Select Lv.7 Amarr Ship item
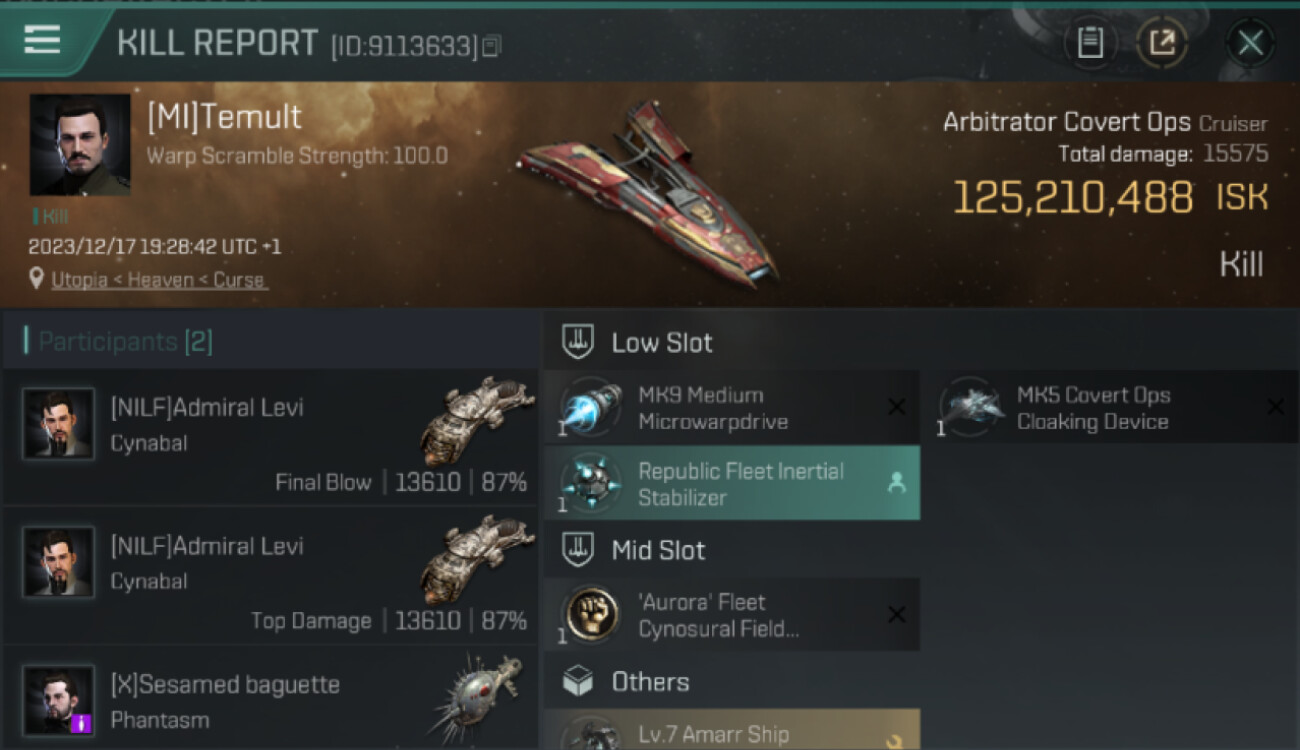 [731, 734]
